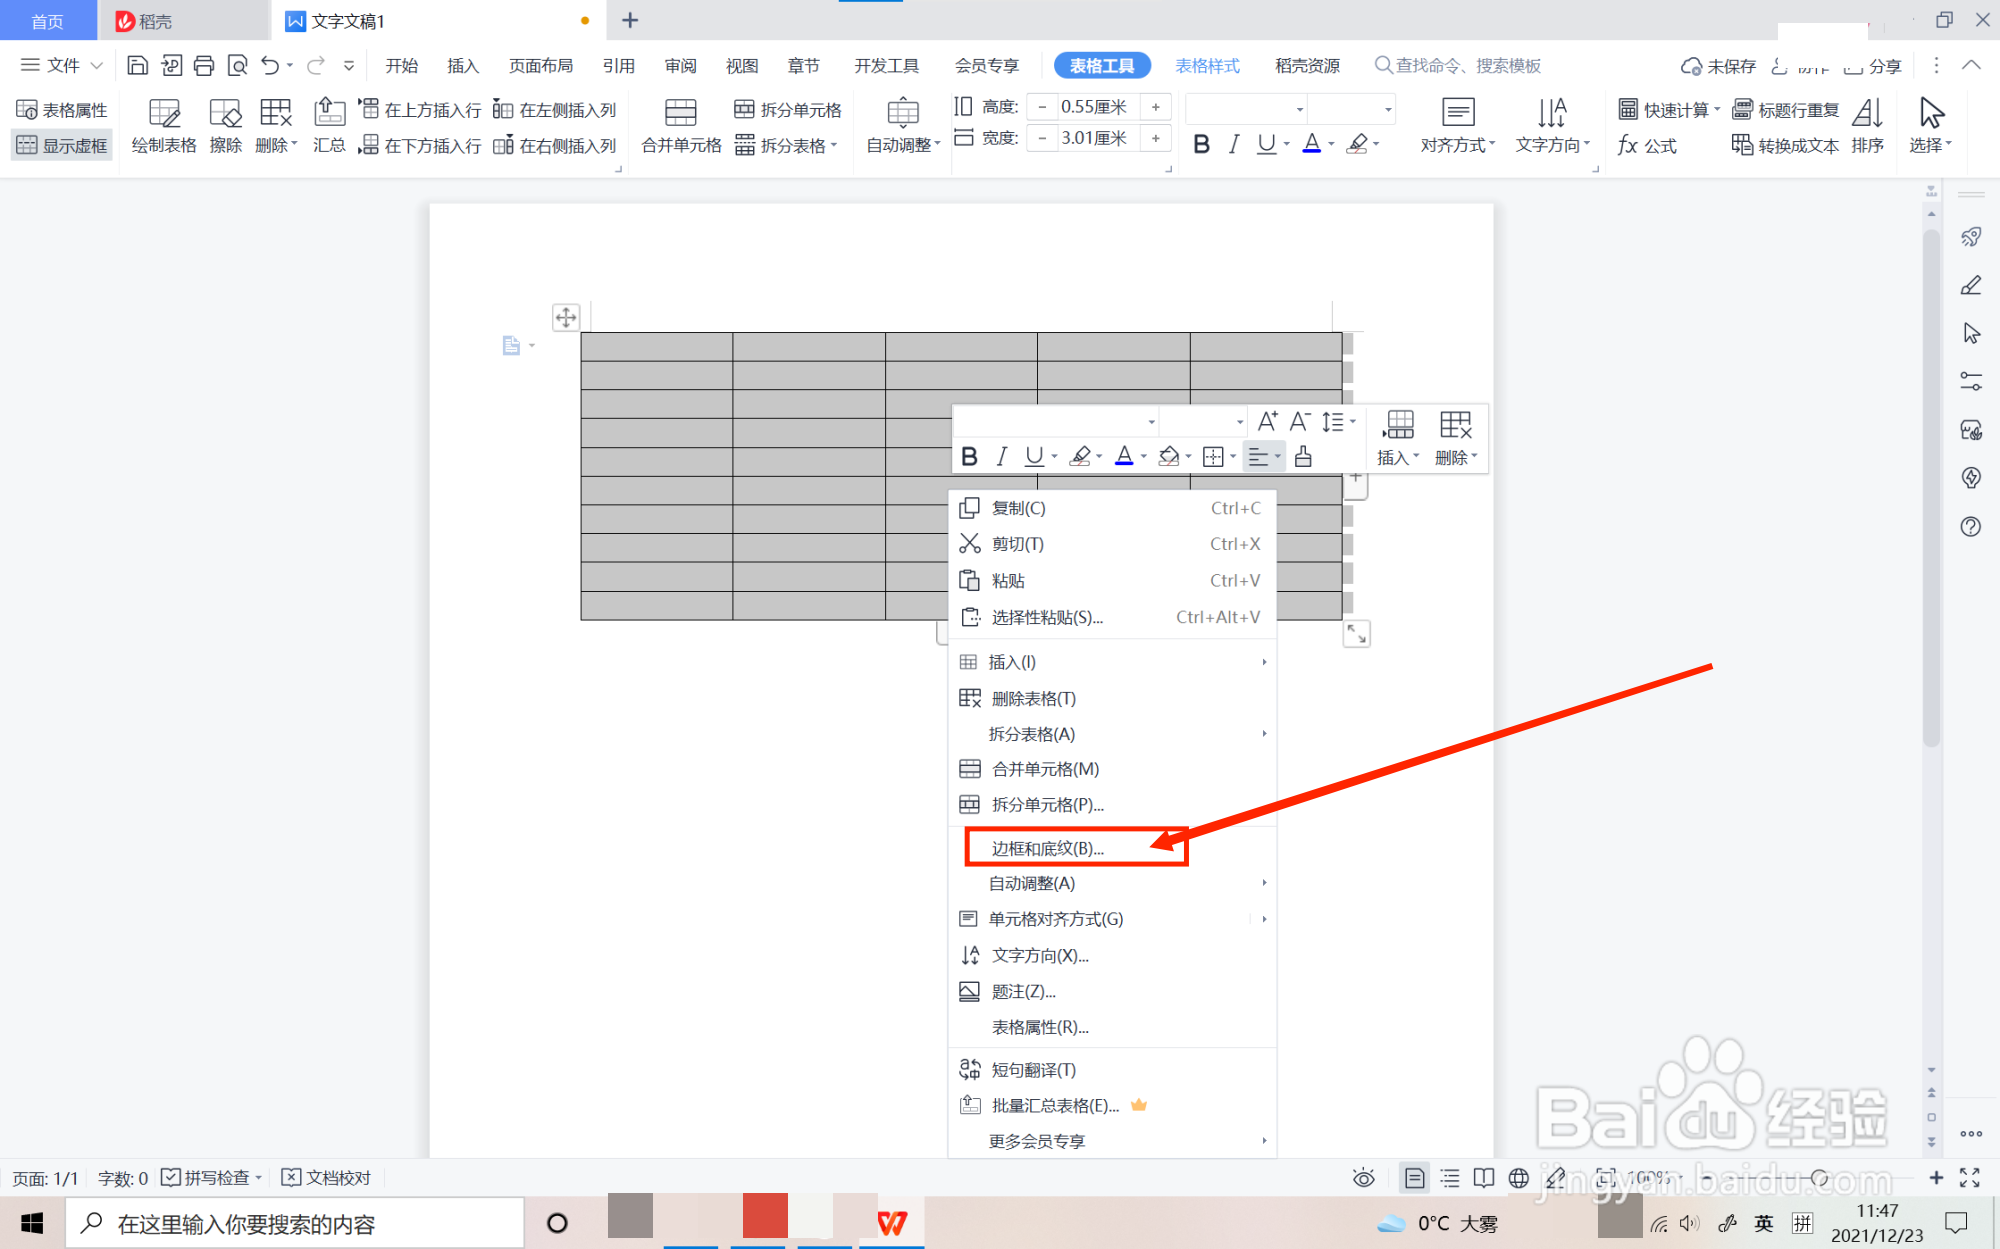Click the Print Preview icon
Viewport: 2000px width, 1249px height.
pos(237,66)
